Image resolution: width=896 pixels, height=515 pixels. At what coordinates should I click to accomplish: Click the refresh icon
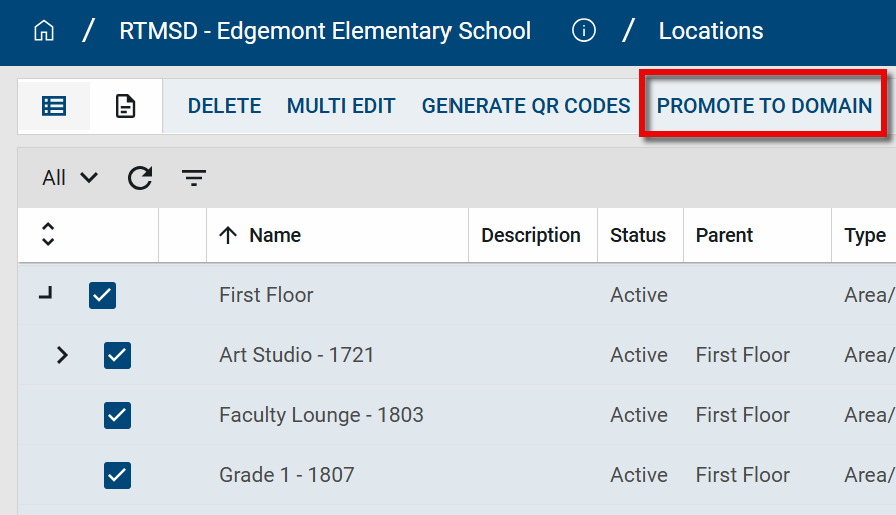[x=140, y=178]
